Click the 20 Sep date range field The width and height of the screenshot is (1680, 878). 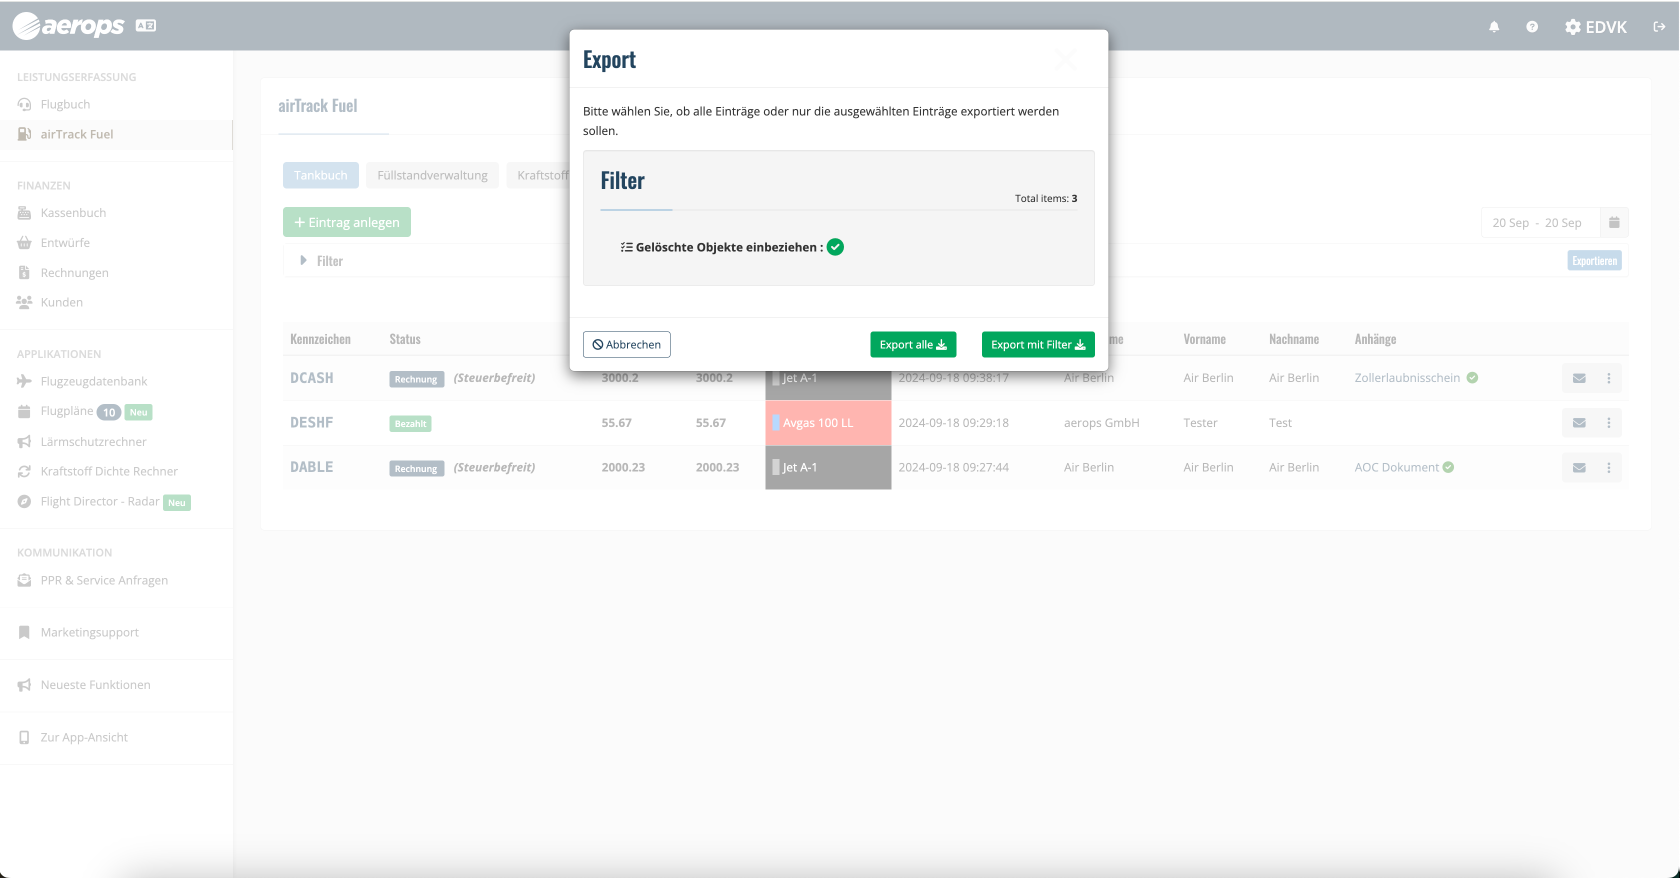(1540, 222)
